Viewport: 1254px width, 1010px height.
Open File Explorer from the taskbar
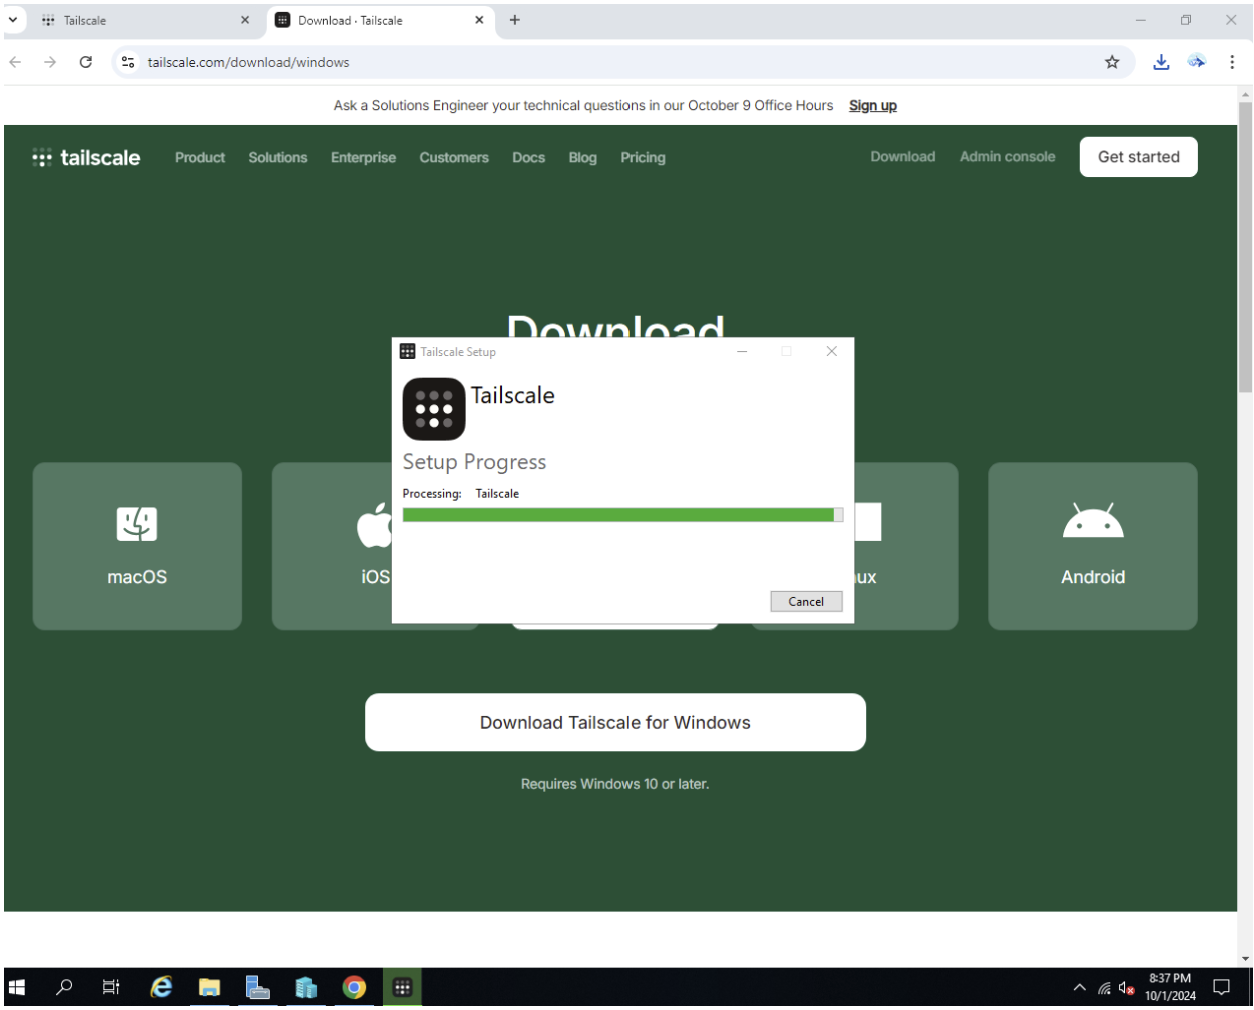(x=209, y=988)
